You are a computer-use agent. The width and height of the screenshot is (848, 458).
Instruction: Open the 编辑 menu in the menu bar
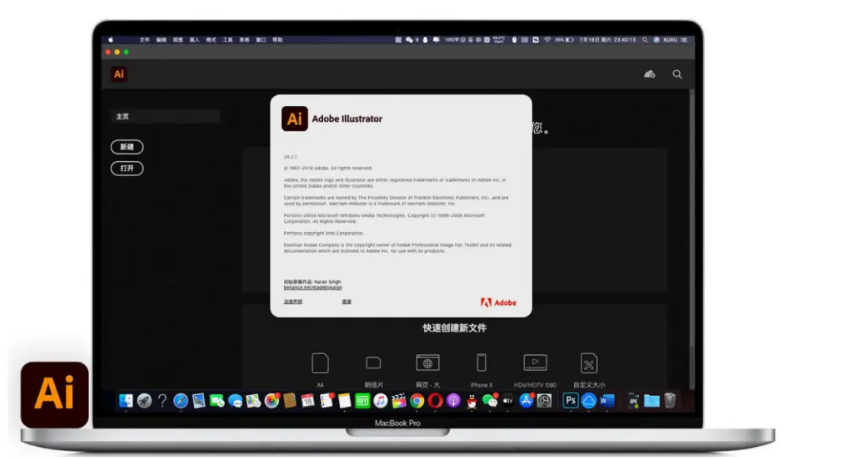click(x=161, y=39)
